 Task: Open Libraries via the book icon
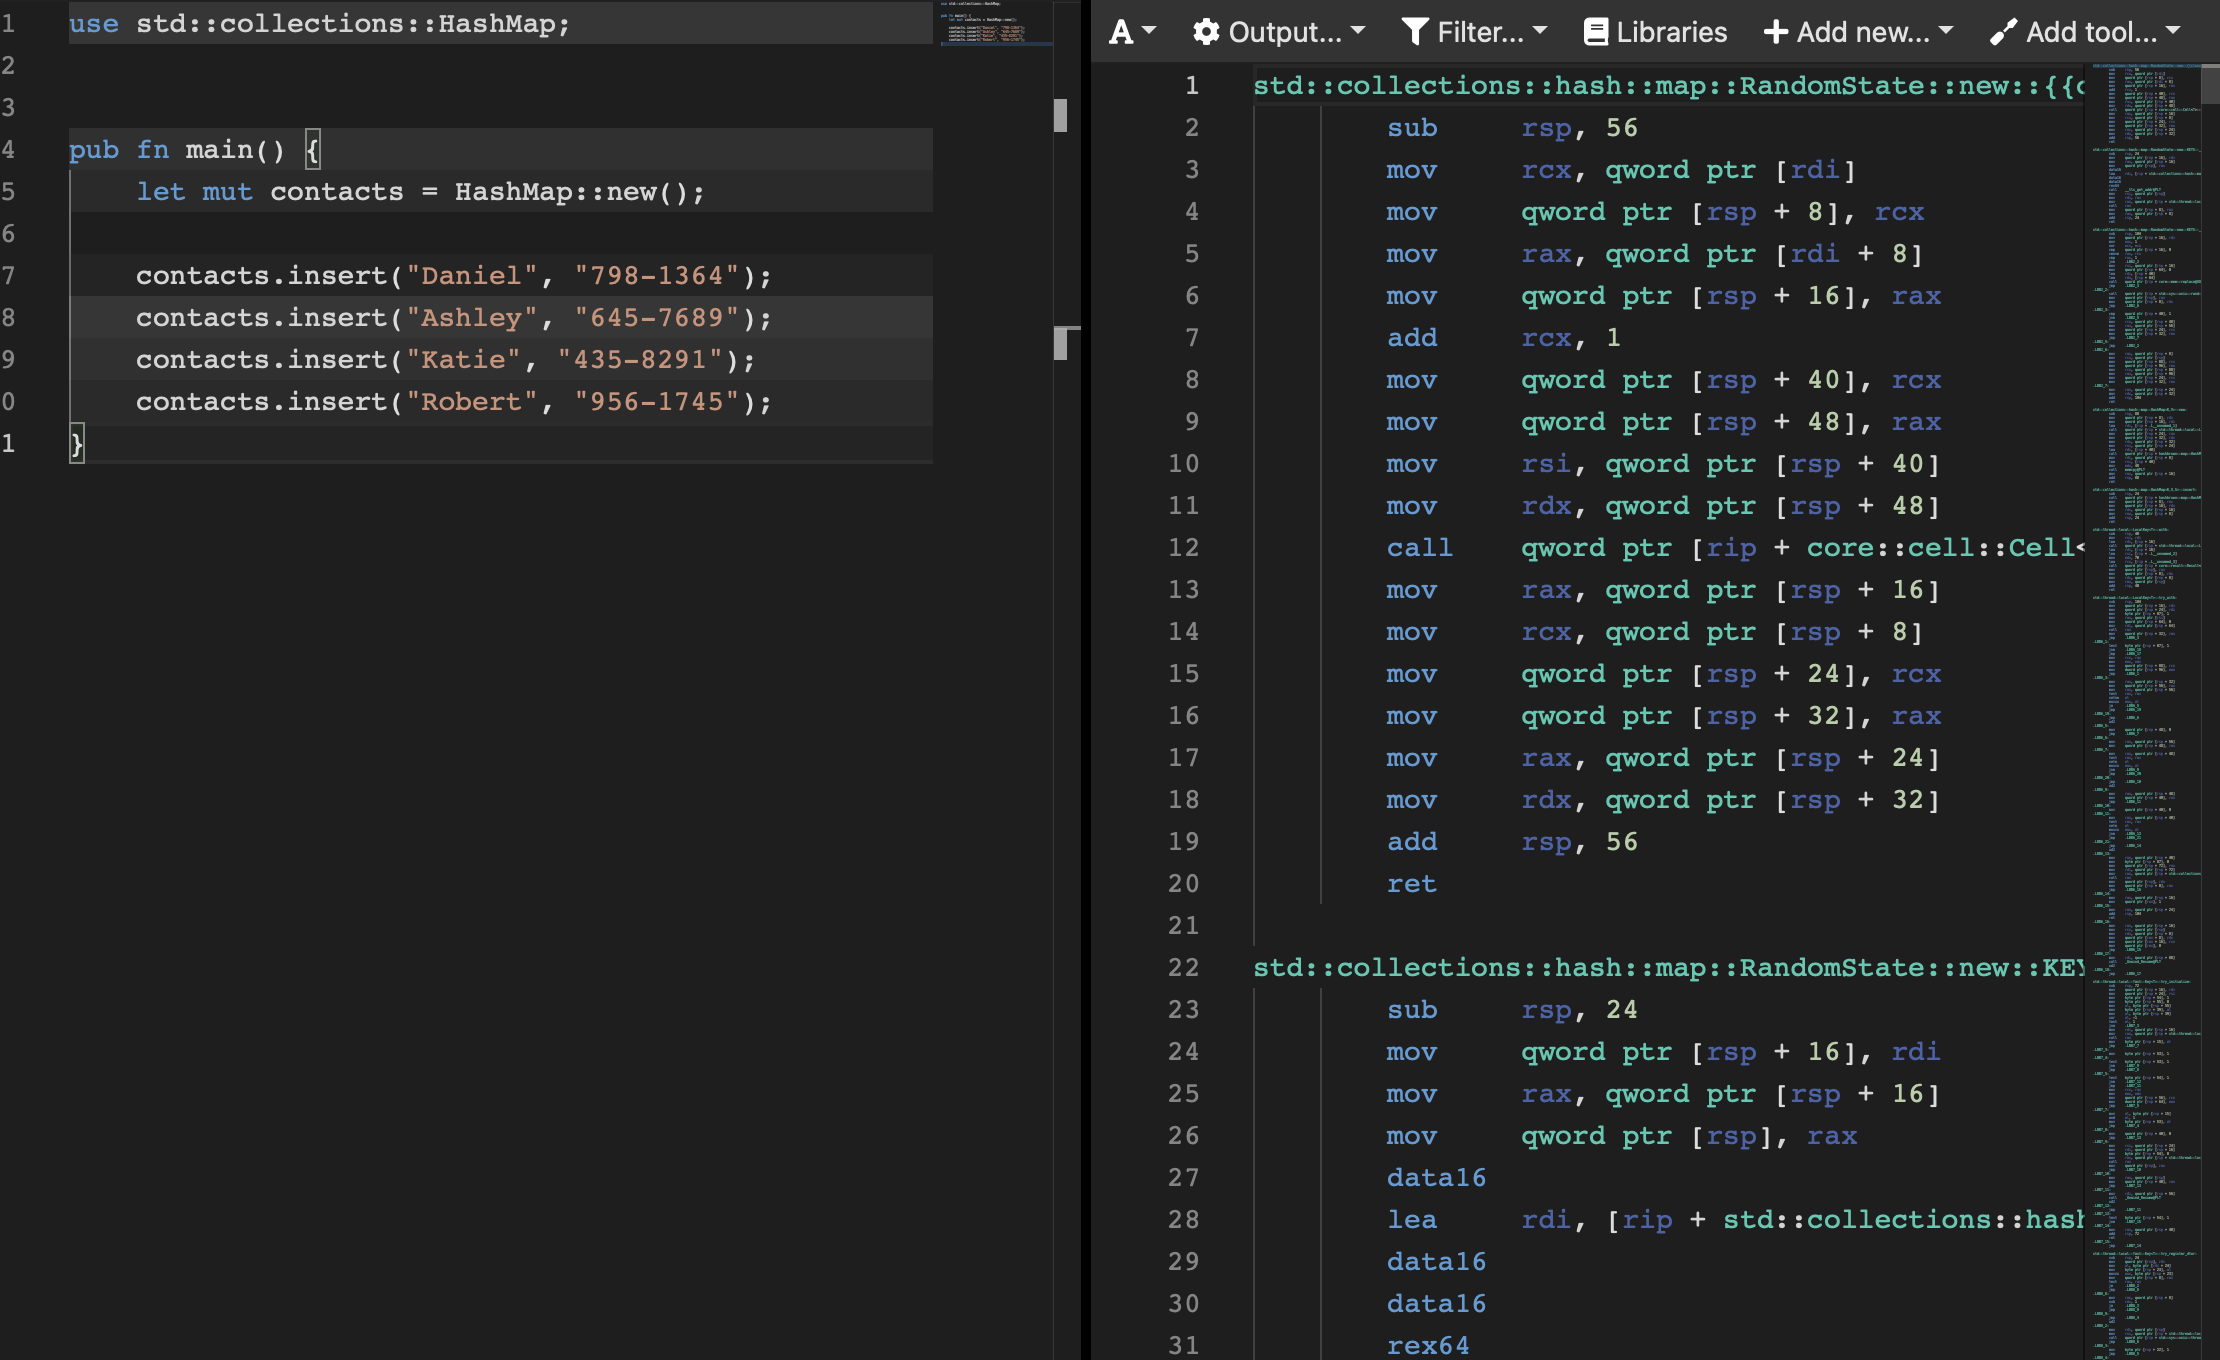[x=1596, y=32]
